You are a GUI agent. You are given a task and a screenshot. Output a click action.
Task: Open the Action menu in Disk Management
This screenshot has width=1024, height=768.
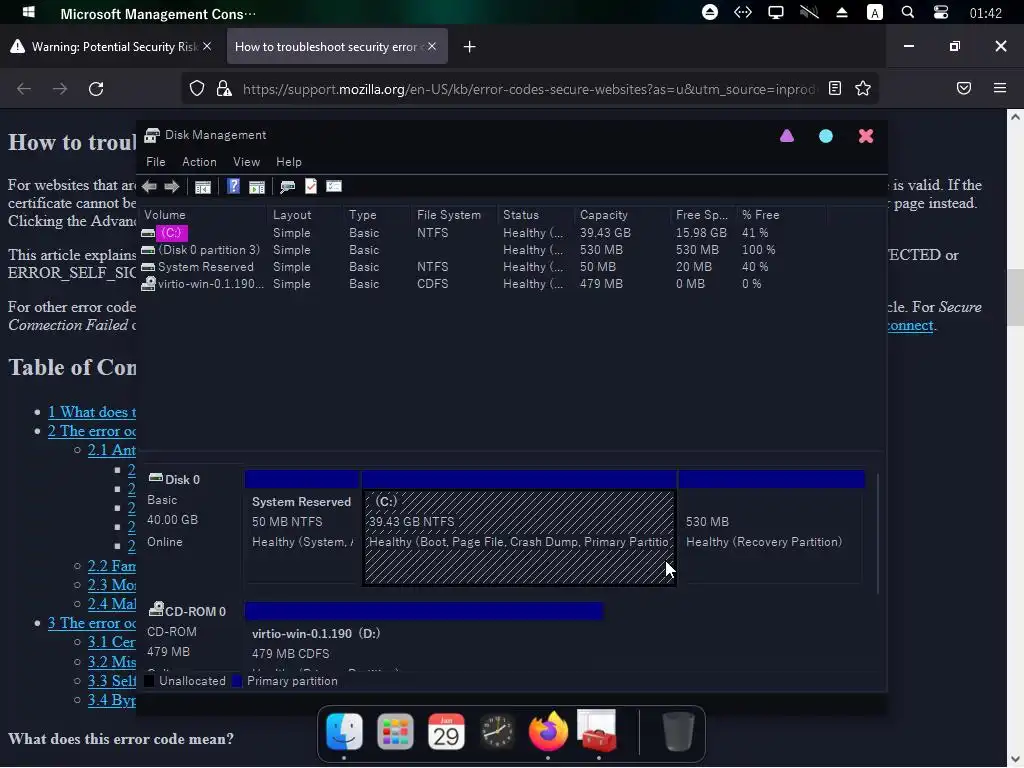pos(199,162)
